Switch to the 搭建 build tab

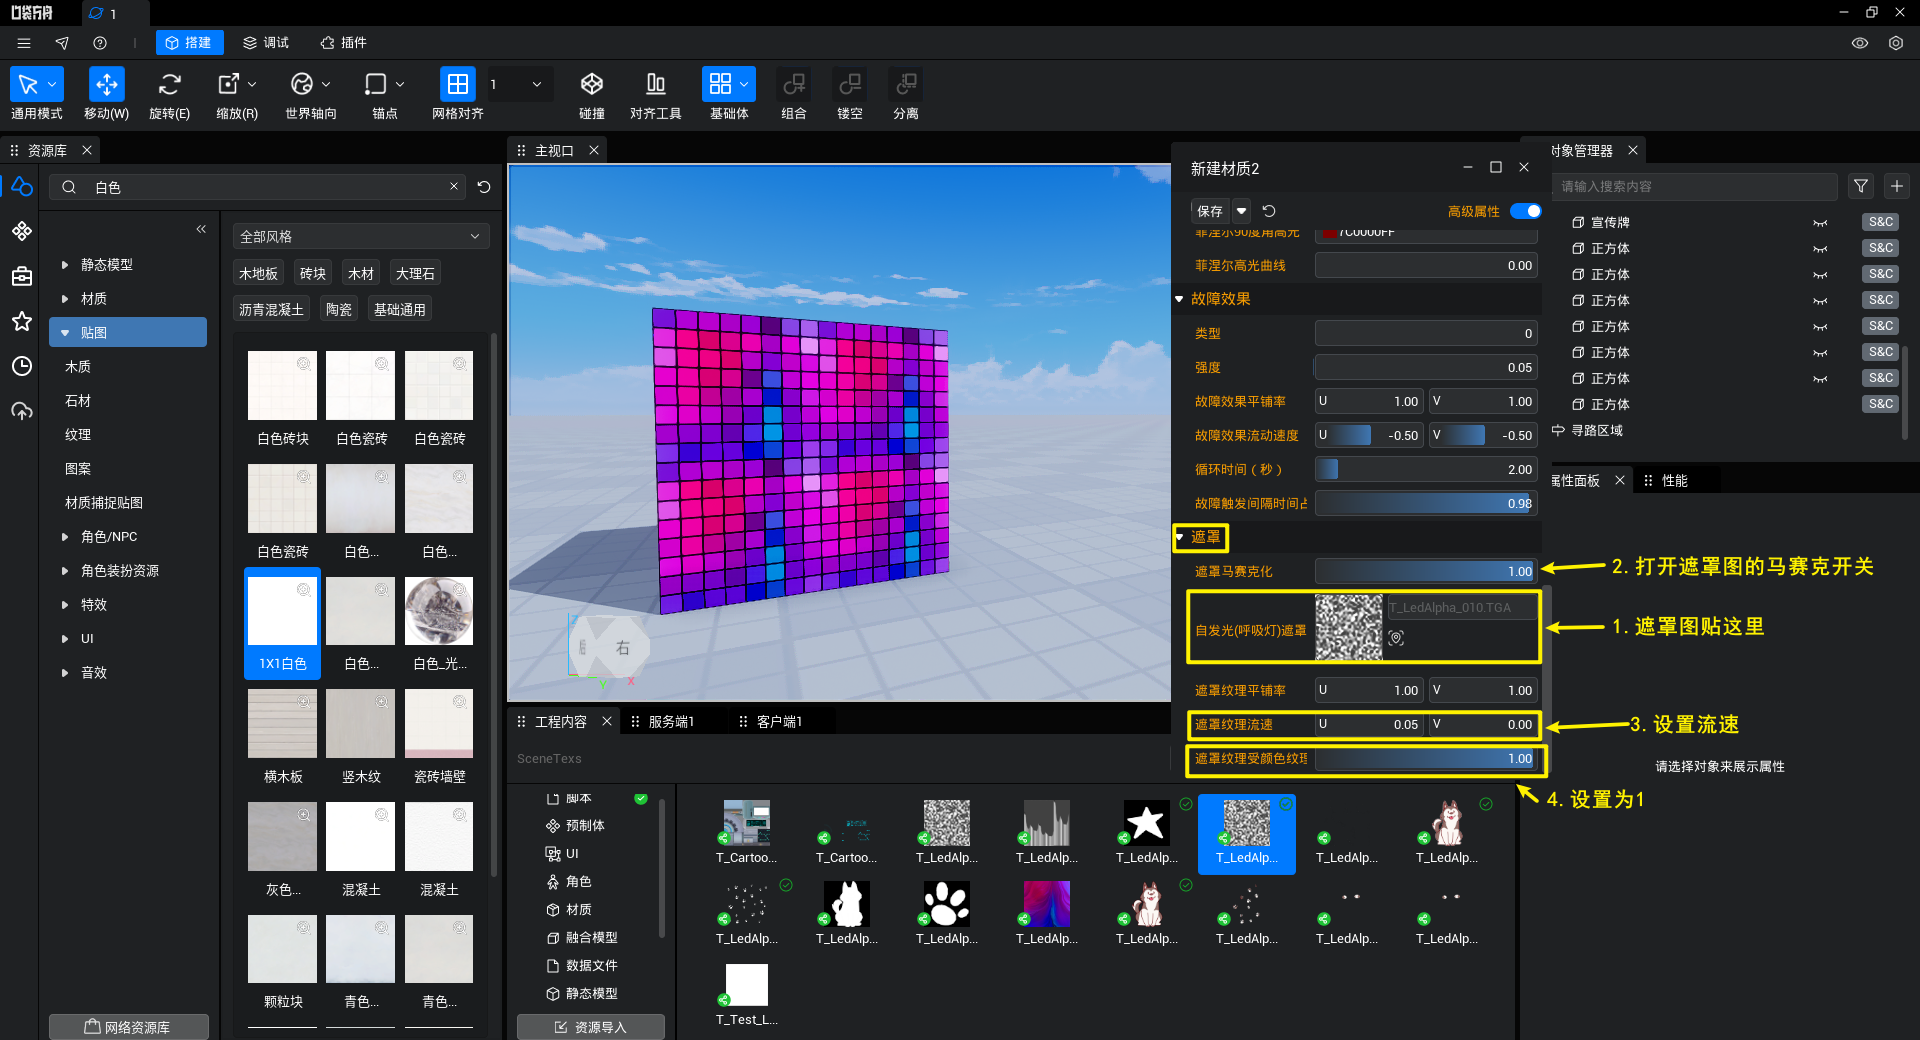click(189, 43)
